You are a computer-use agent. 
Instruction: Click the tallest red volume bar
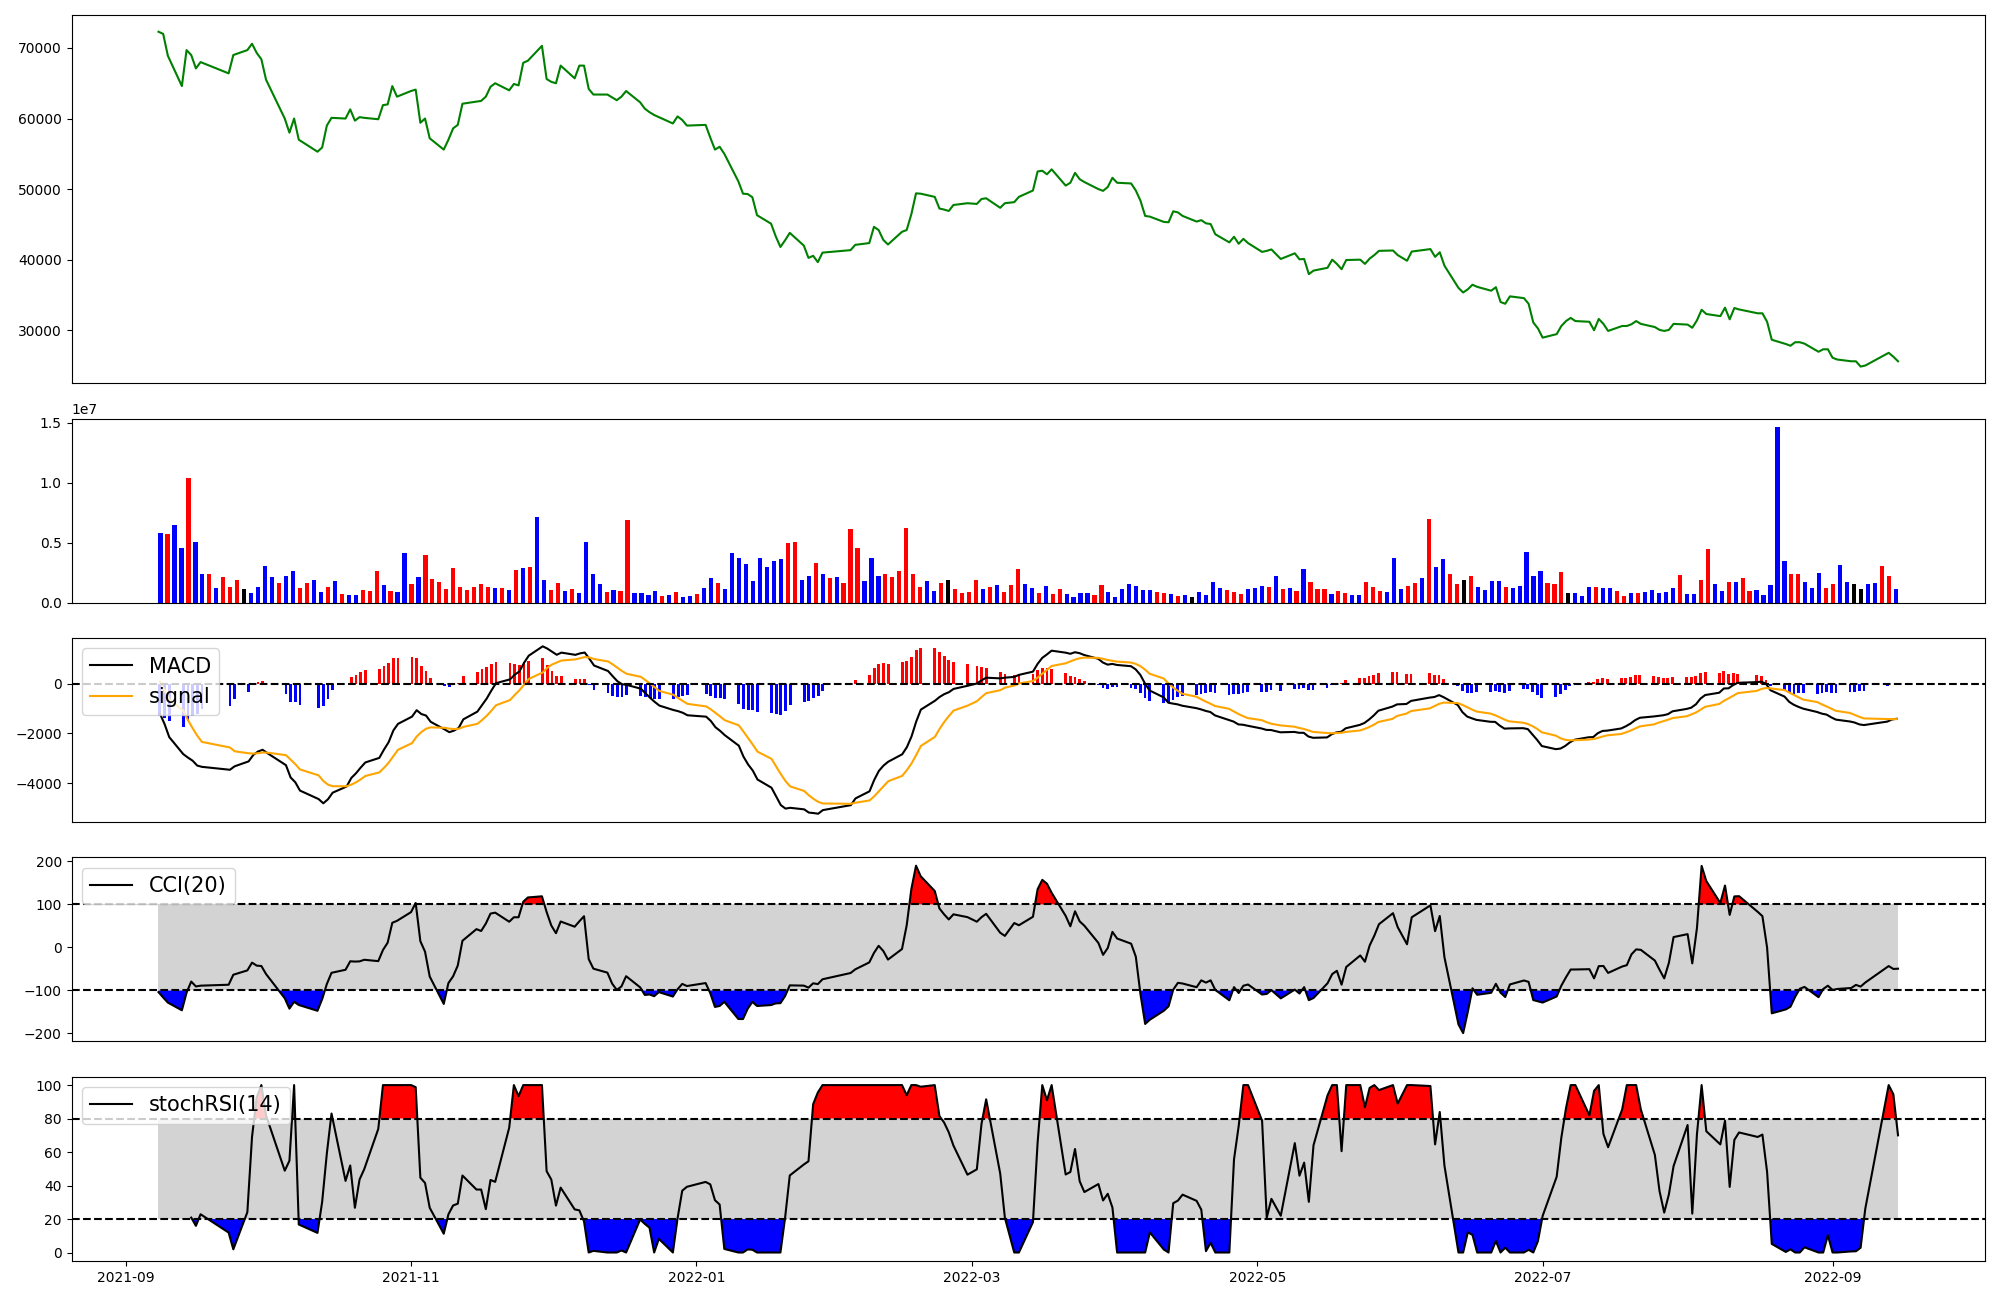tap(188, 540)
